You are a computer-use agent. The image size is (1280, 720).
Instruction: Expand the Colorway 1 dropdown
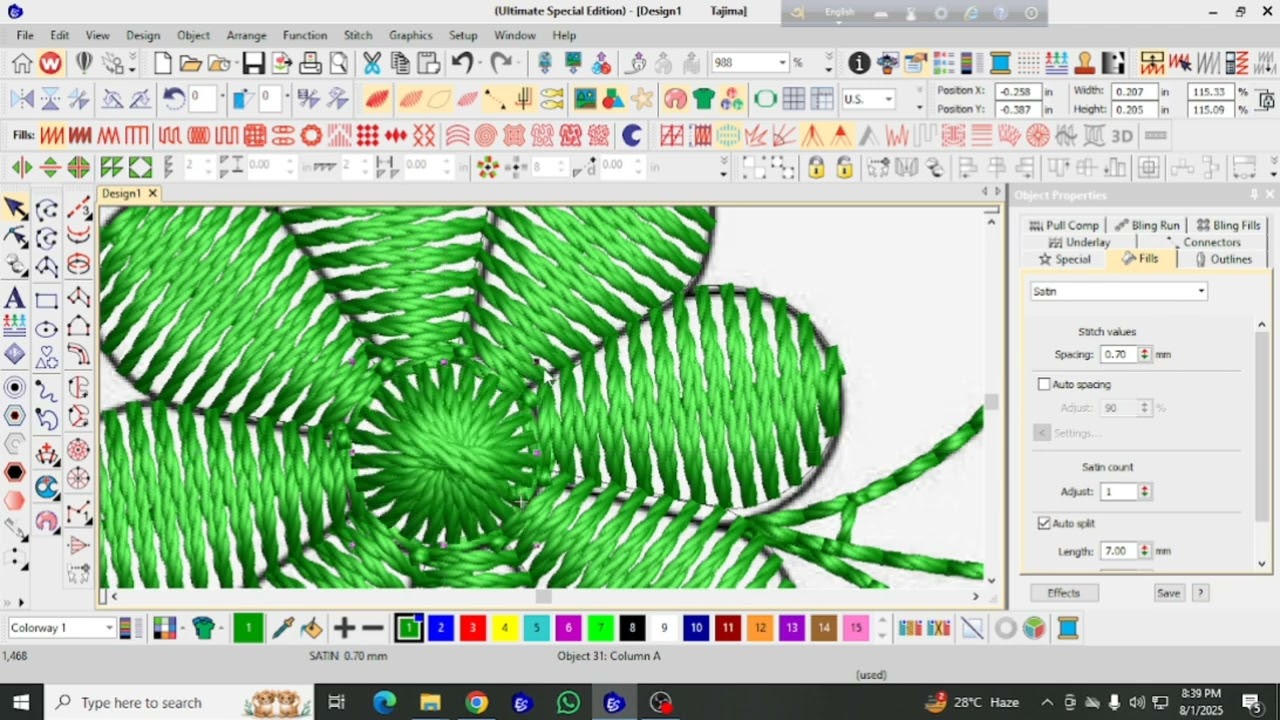pos(109,628)
